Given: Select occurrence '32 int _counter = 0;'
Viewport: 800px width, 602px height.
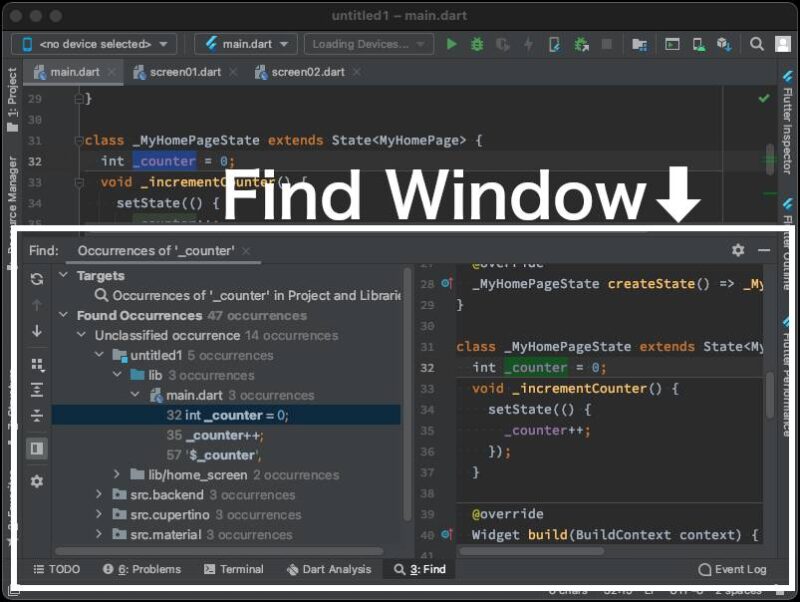Looking at the screenshot, I should tap(226, 415).
